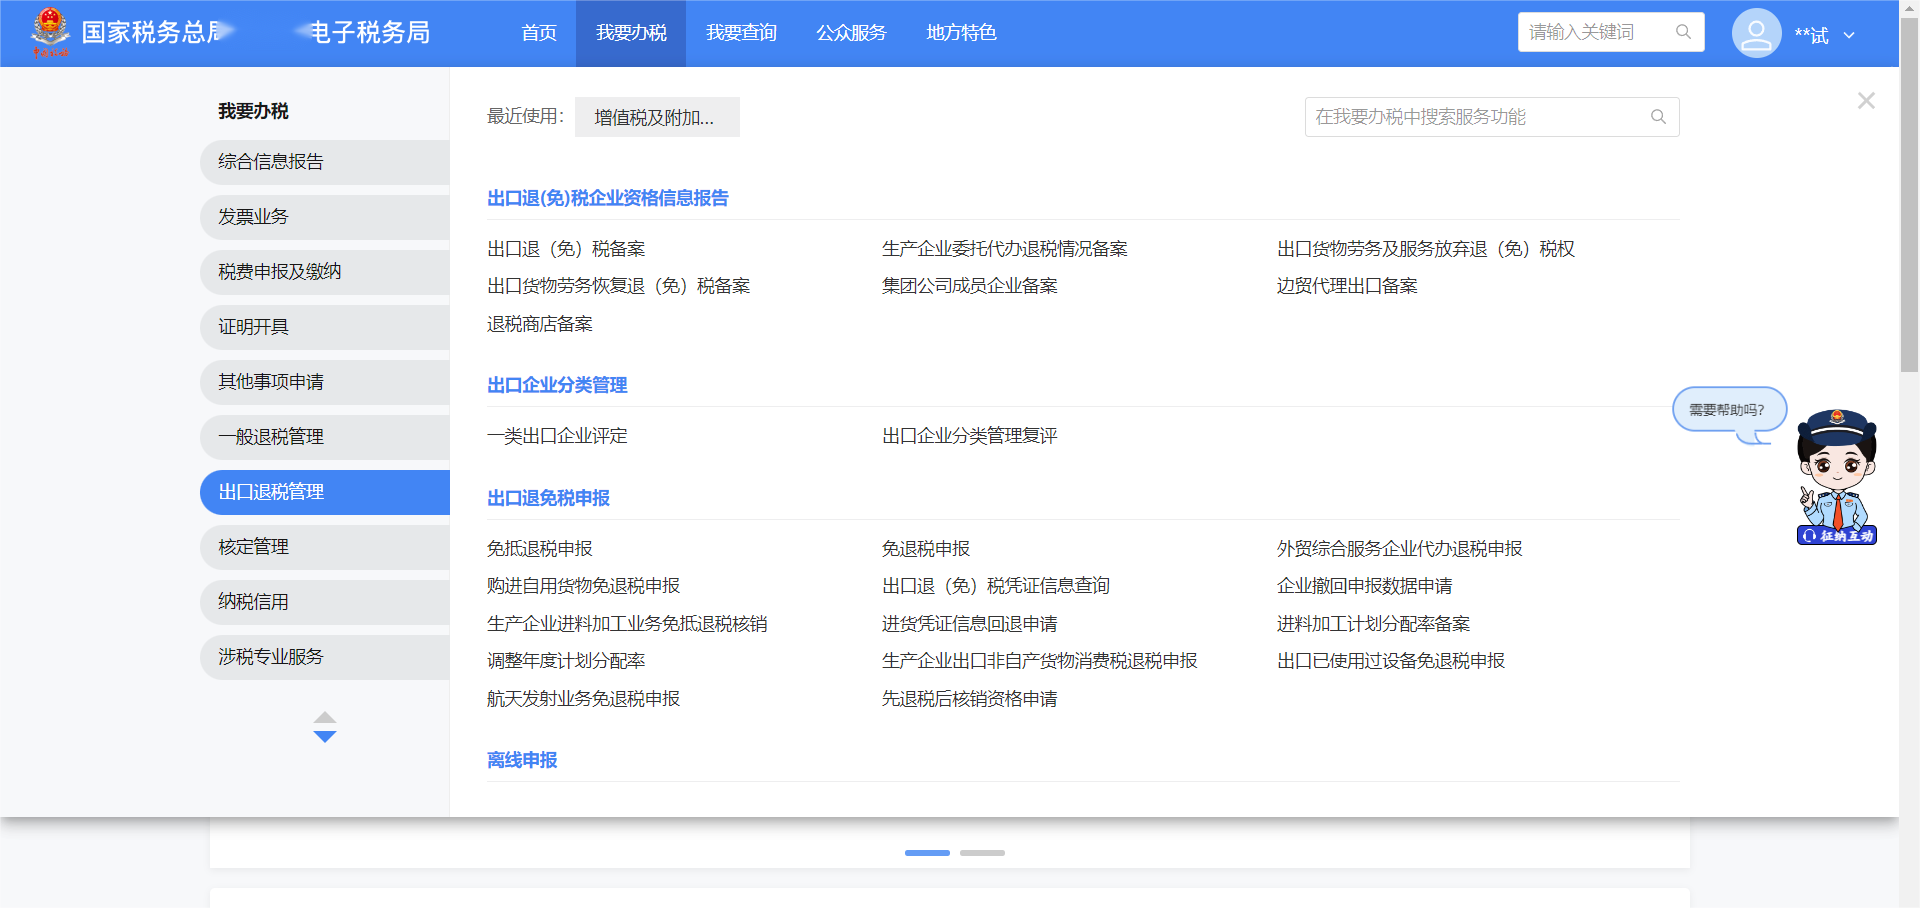Open the 出口退（免）税备案 link
Image resolution: width=1920 pixels, height=908 pixels.
coord(566,249)
